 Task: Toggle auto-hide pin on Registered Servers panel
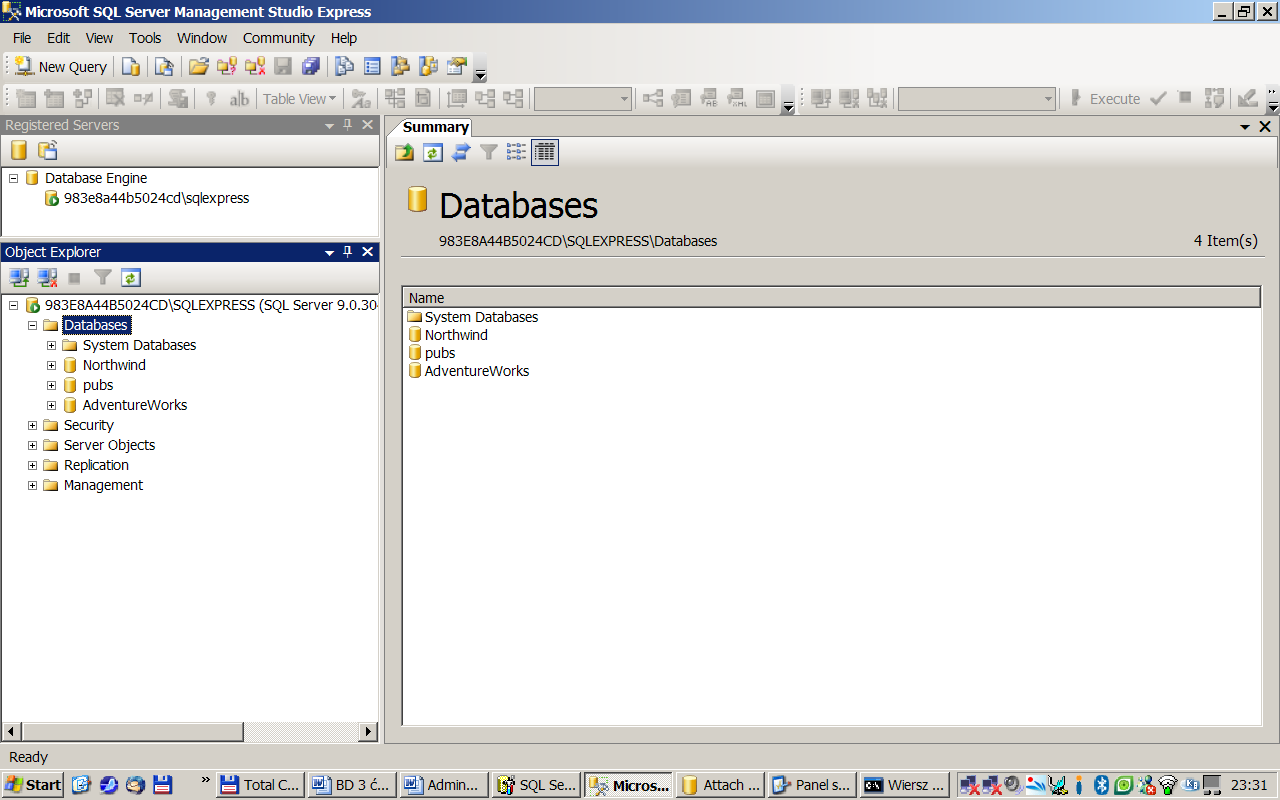tap(348, 125)
